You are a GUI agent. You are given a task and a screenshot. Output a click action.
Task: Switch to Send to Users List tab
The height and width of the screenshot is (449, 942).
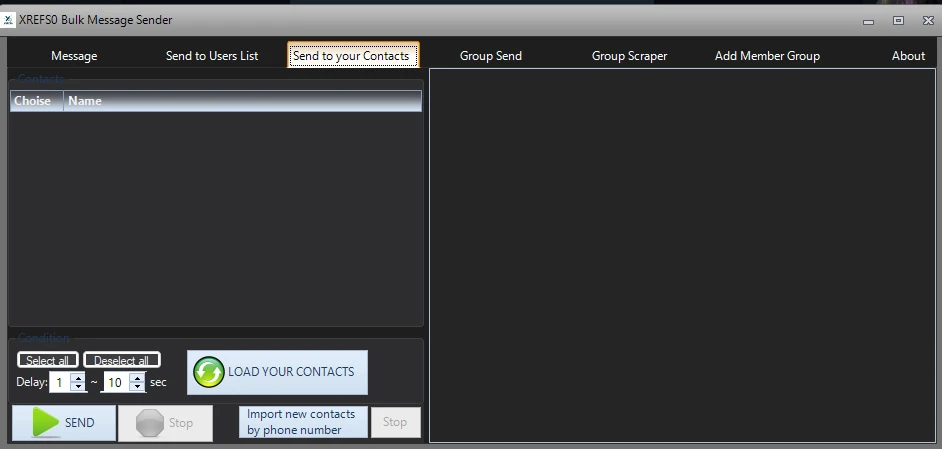[x=212, y=56]
